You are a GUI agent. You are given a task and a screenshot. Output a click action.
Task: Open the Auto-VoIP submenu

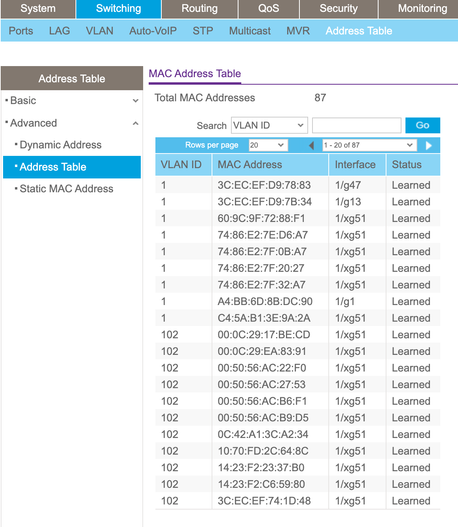point(153,31)
